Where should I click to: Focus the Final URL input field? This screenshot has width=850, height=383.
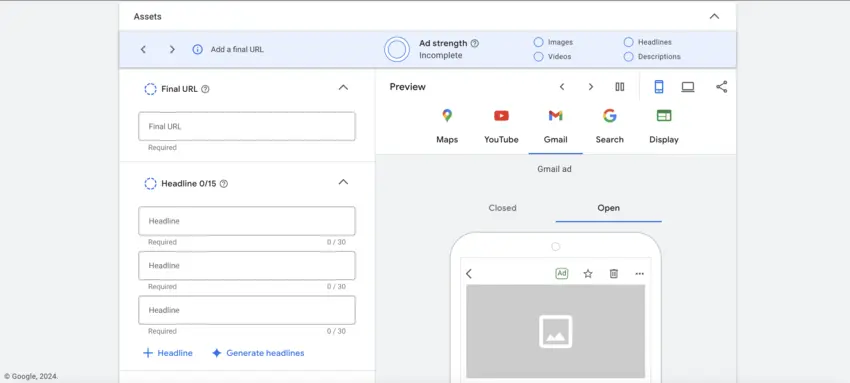(247, 126)
